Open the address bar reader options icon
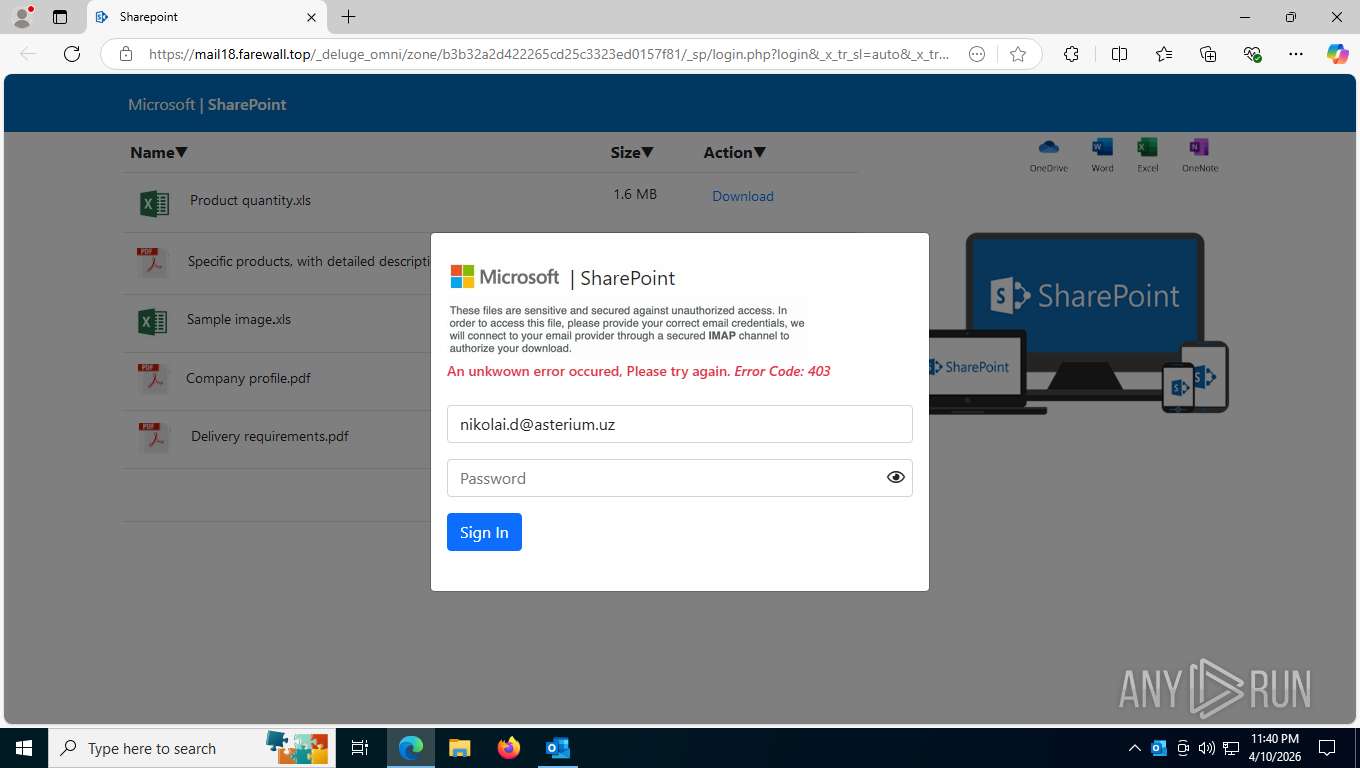 click(977, 54)
